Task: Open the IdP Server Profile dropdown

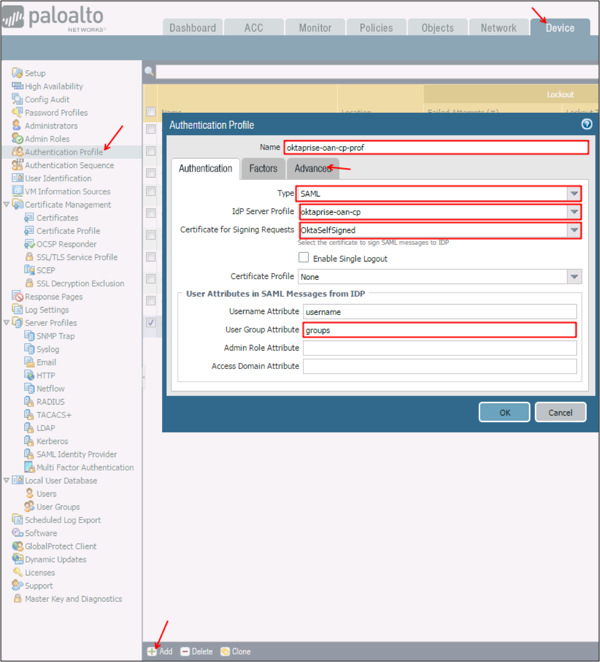Action: [573, 212]
